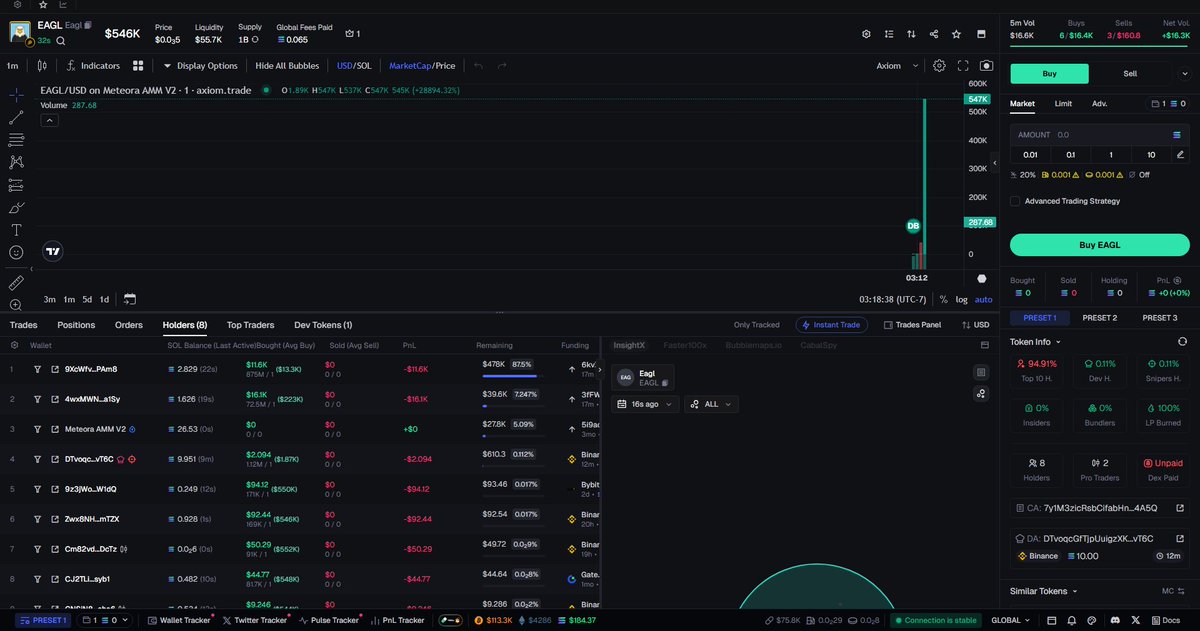
Task: Select the brush drawing tool
Action: pyautogui.click(x=16, y=208)
